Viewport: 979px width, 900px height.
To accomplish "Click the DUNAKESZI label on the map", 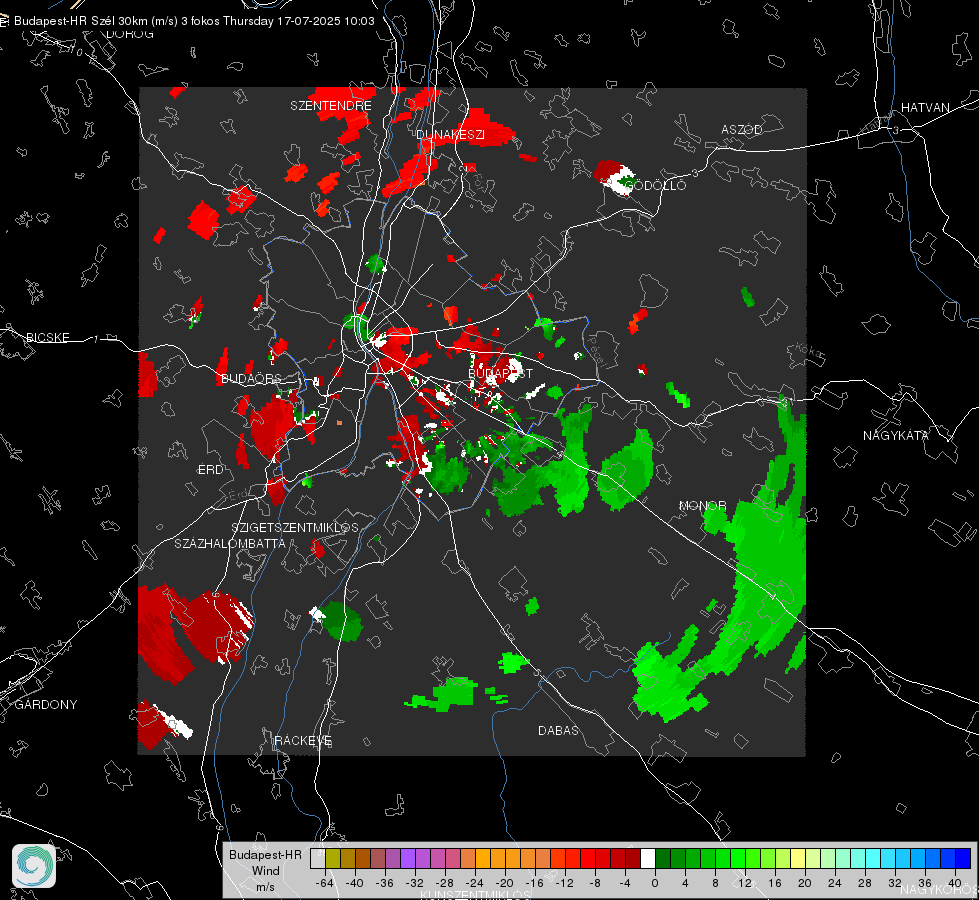I will pos(450,135).
